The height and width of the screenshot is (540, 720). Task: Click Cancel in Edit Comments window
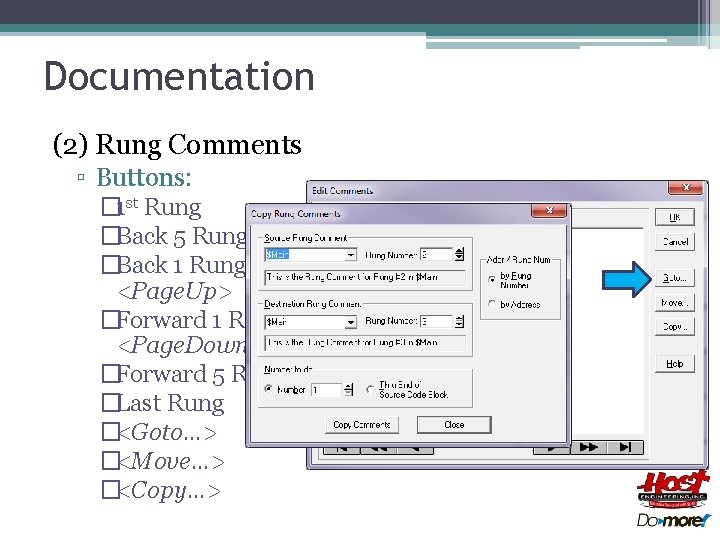(675, 242)
